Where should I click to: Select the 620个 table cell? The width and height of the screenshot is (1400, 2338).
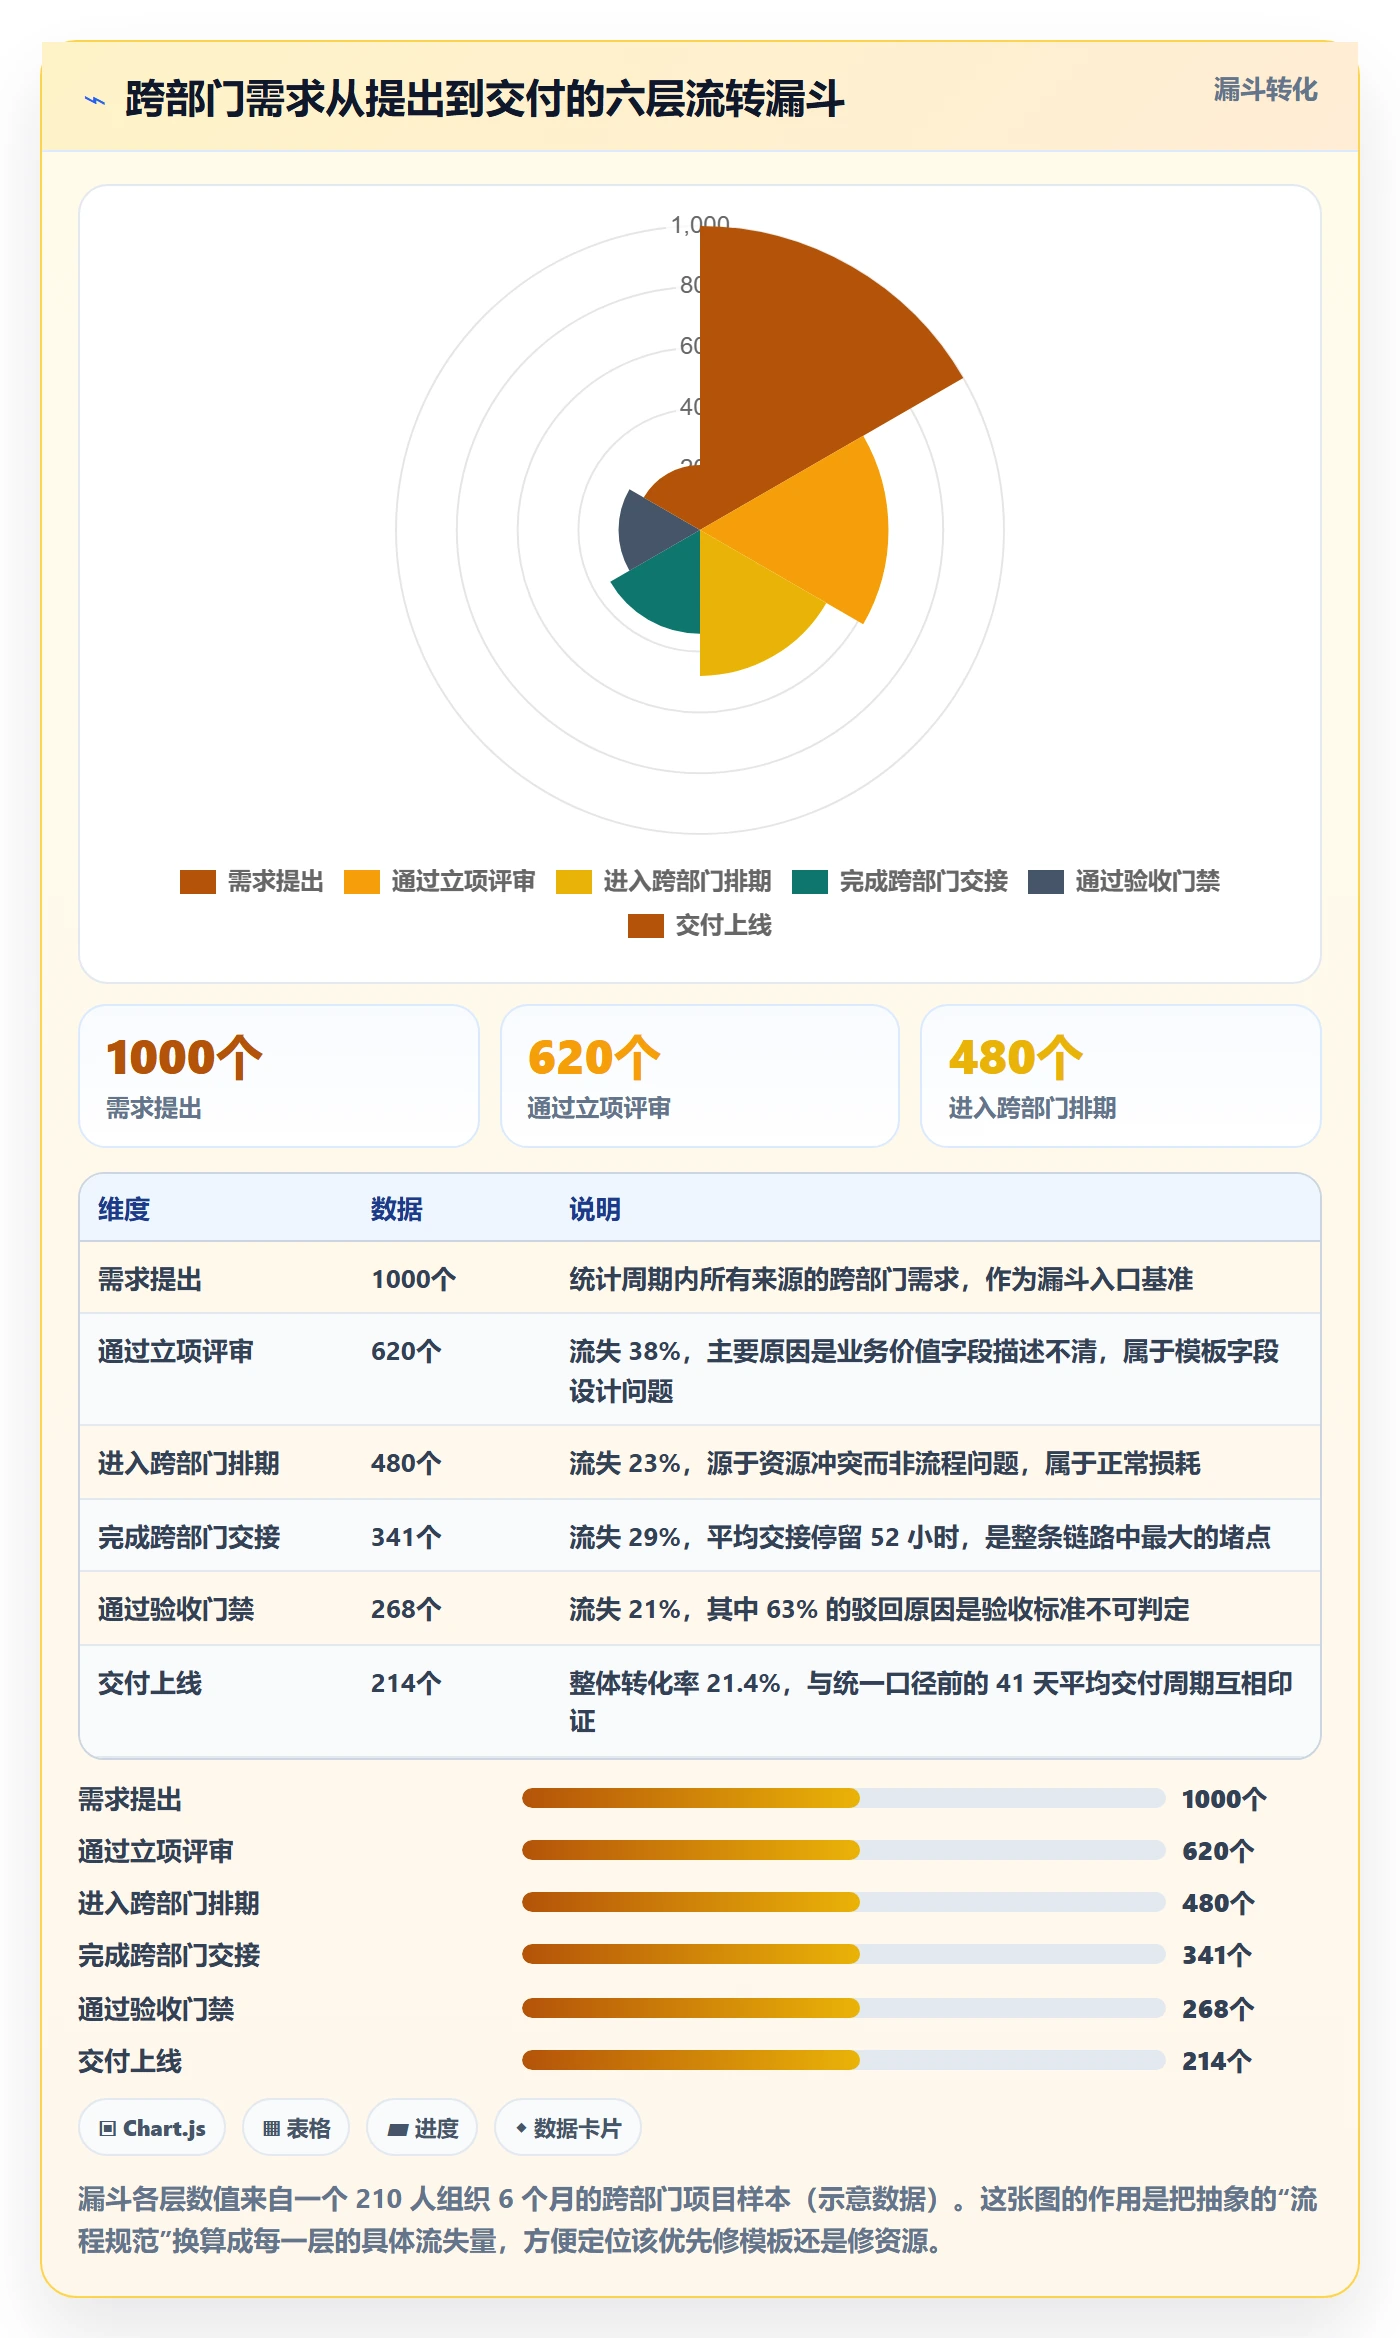(406, 1351)
